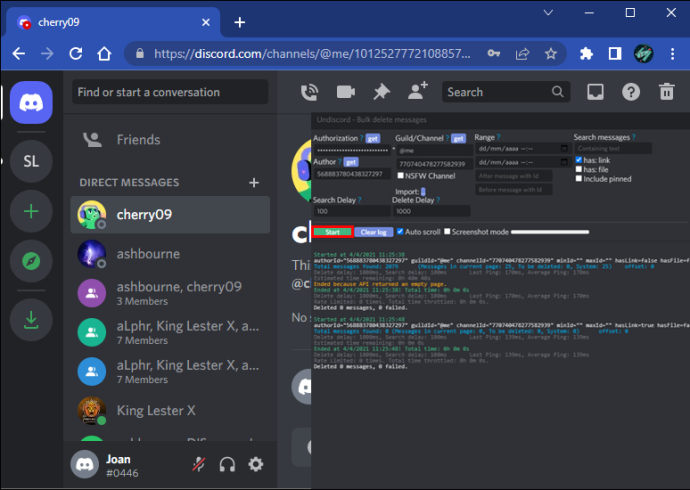This screenshot has height=490, width=690.
Task: Disable the Auto scroll checkbox
Action: [x=400, y=231]
